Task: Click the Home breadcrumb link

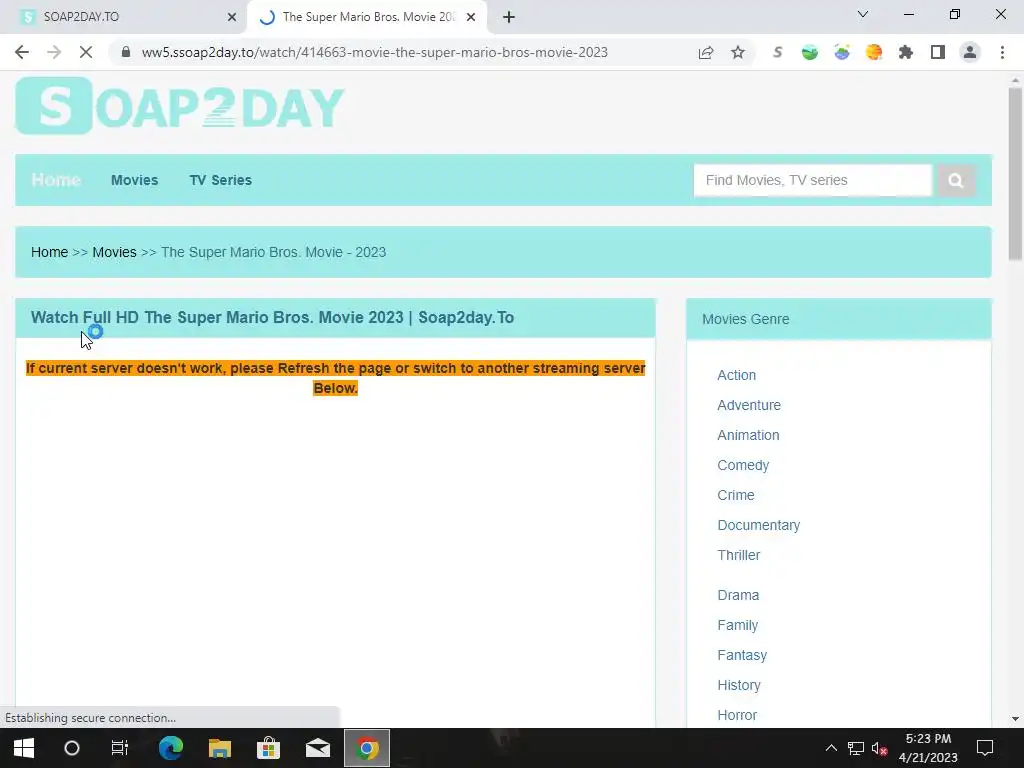Action: coord(50,252)
